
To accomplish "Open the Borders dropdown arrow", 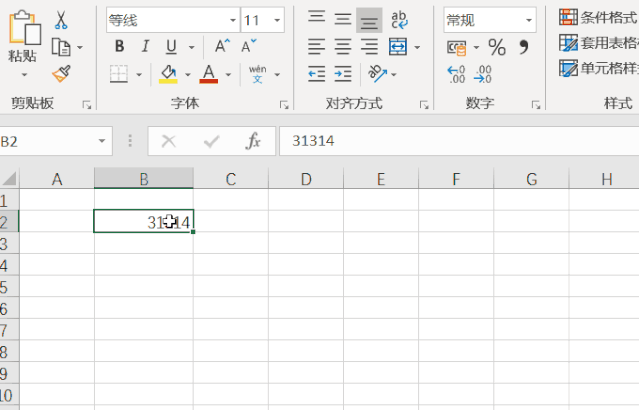I will (x=139, y=75).
